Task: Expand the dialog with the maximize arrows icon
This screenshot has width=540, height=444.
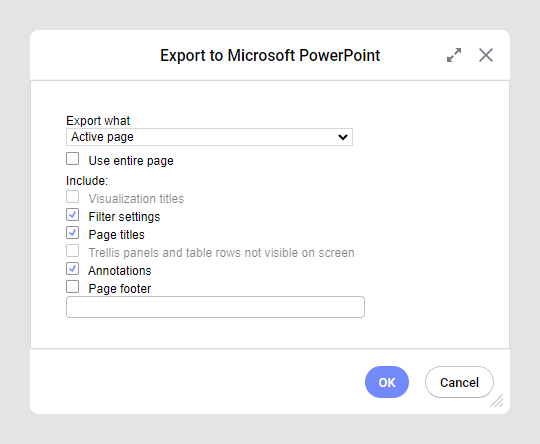Action: pos(454,55)
